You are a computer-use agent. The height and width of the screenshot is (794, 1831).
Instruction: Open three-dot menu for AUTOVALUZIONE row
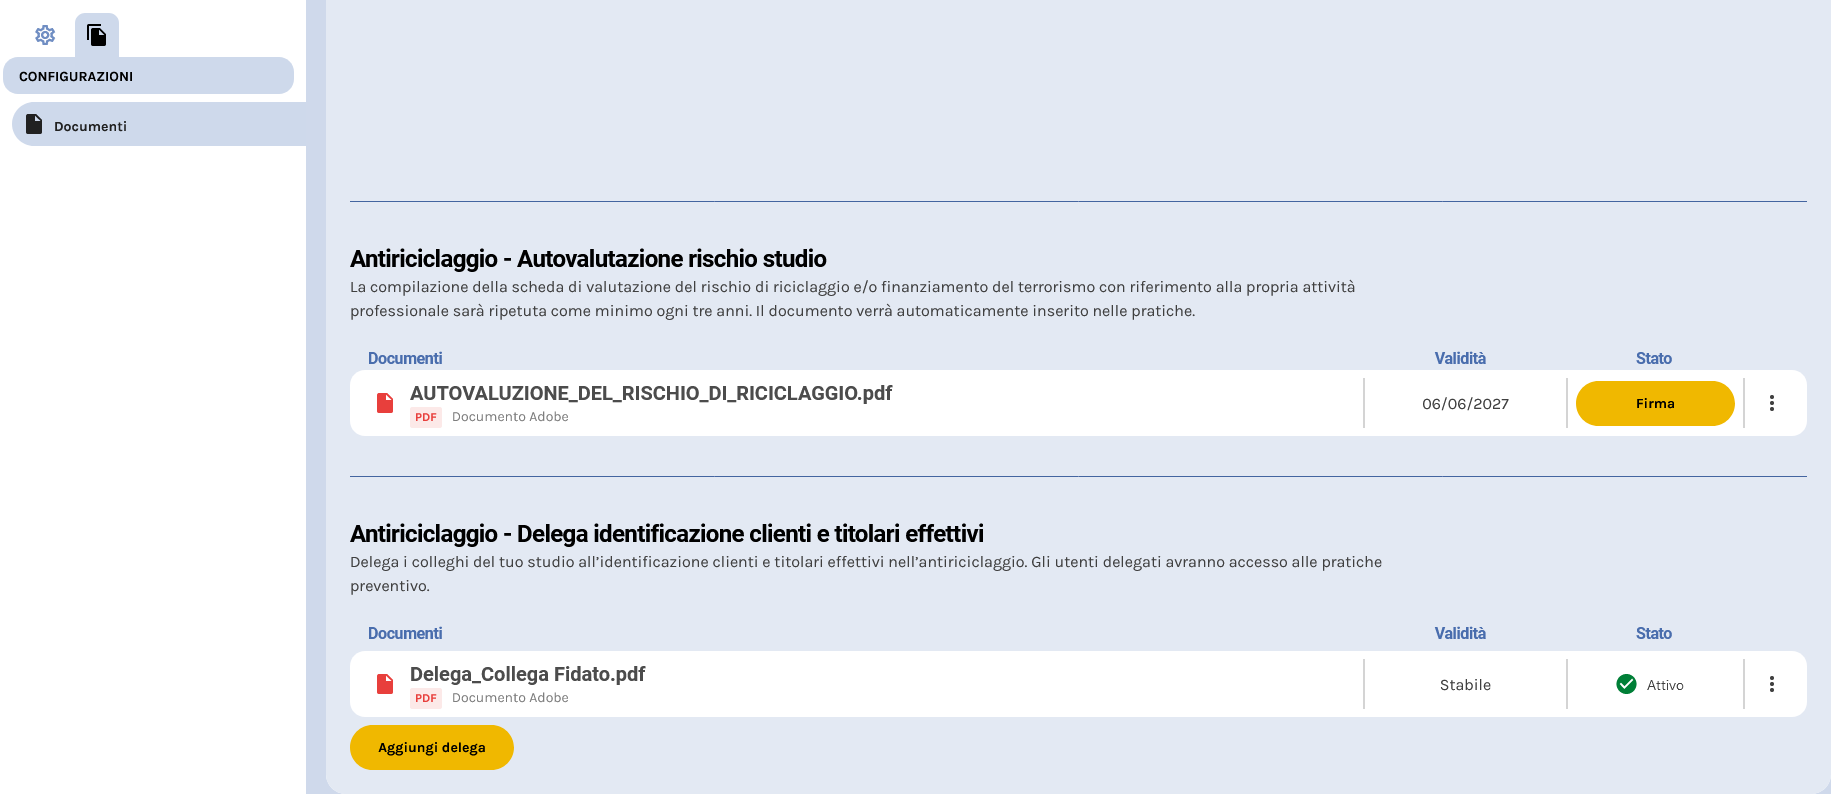coord(1771,403)
